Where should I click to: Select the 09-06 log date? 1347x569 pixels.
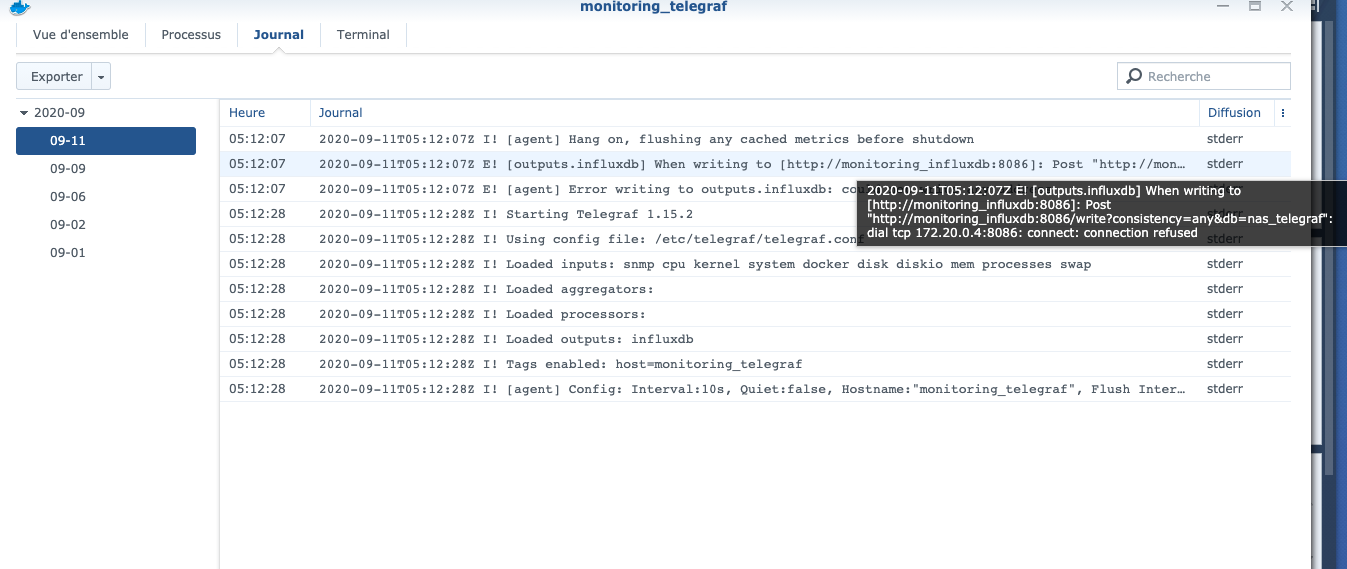point(106,197)
